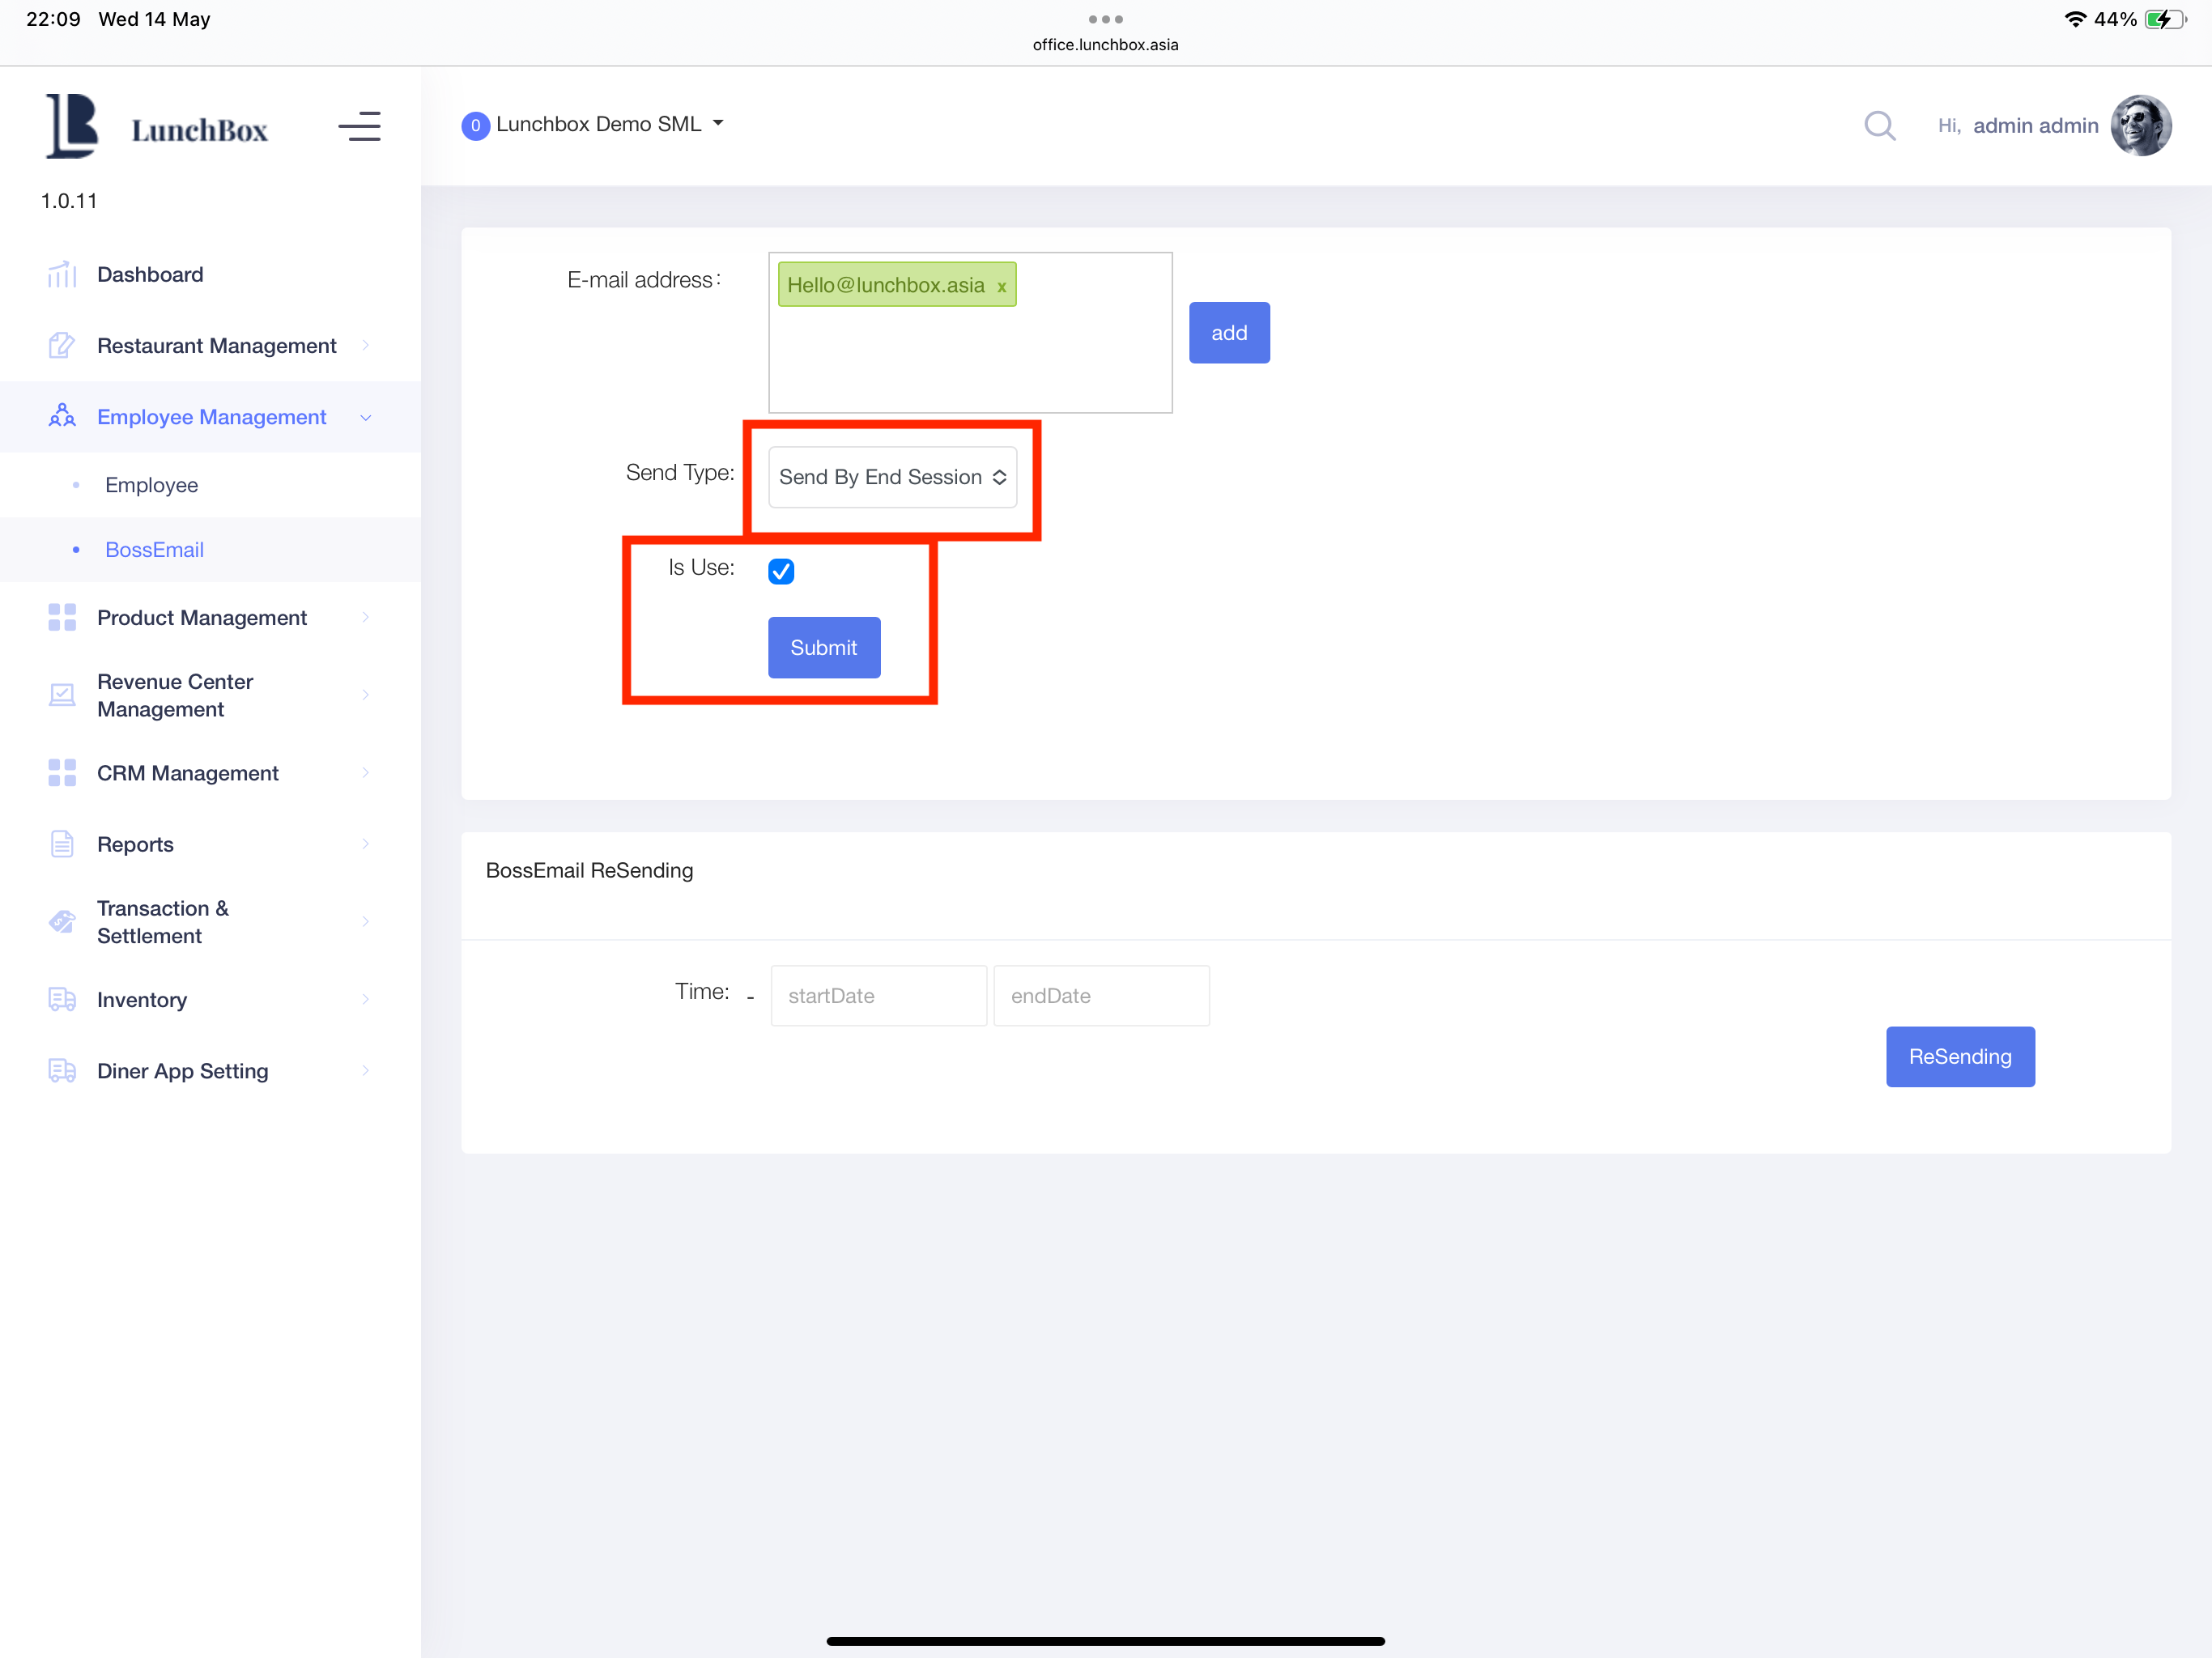The image size is (2212, 1658).
Task: Open the CRM Management menu item
Action: (x=210, y=773)
